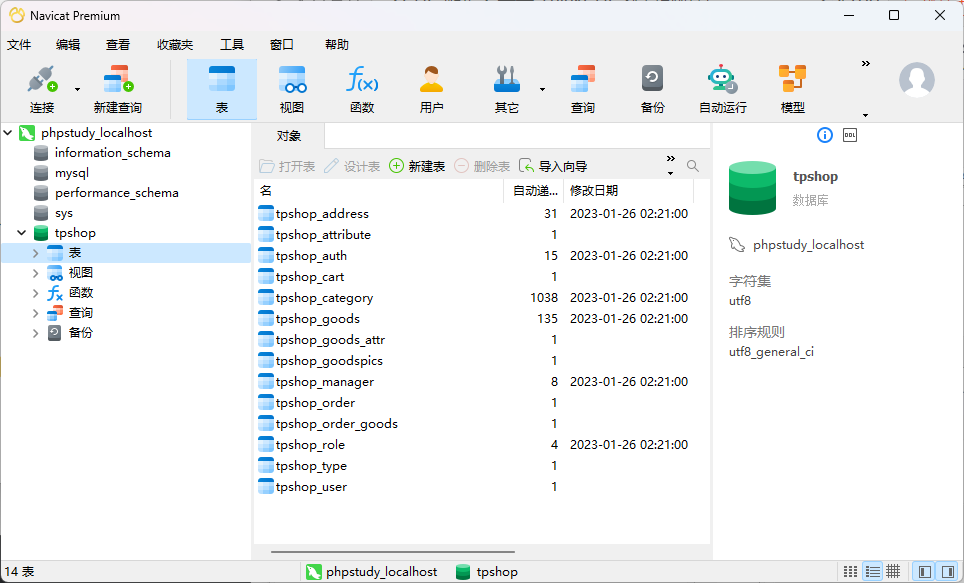Image resolution: width=964 pixels, height=583 pixels.
Task: Click the horizontal scrollbar under the table list
Action: pyautogui.click(x=392, y=552)
